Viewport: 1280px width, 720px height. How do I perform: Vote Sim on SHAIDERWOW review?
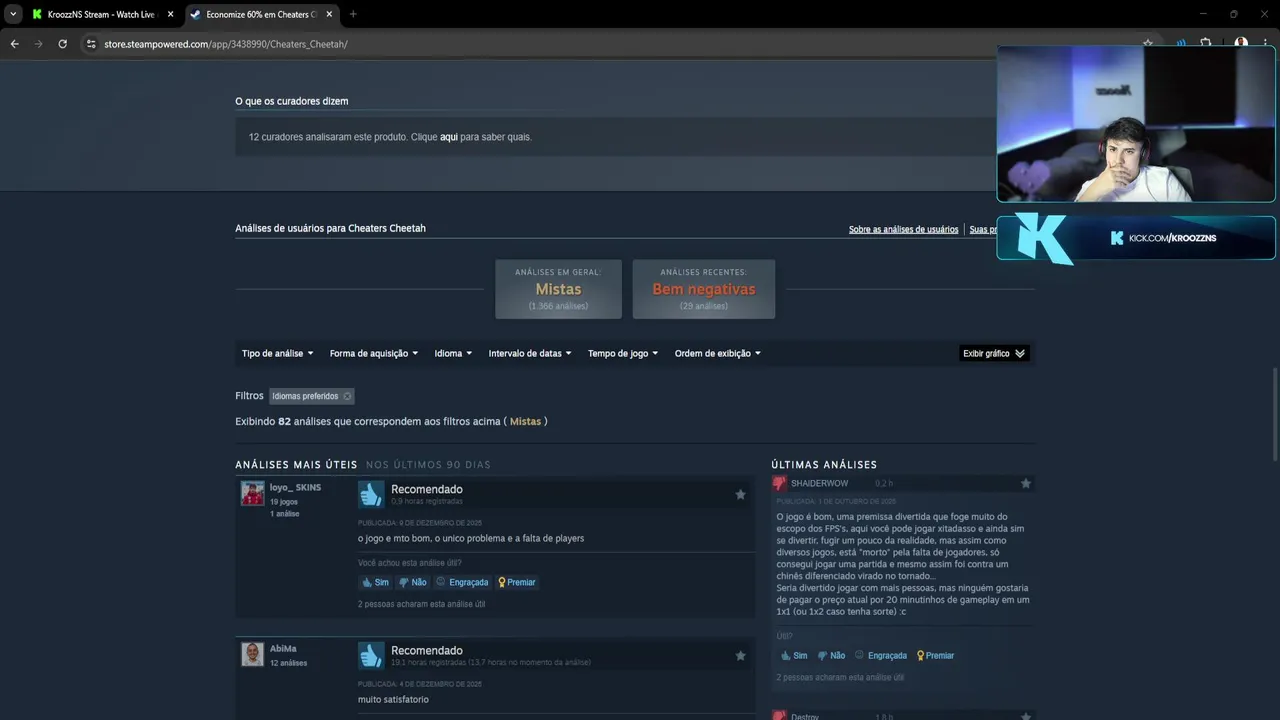[794, 656]
